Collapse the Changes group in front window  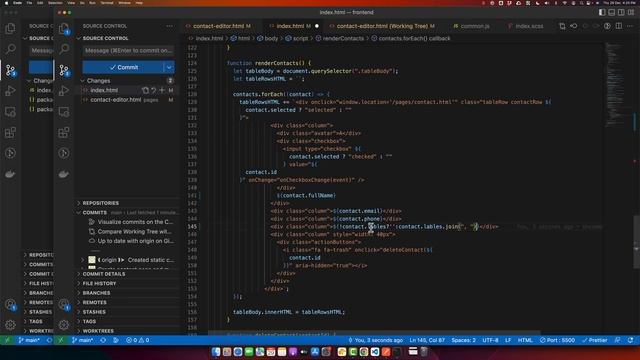83,81
